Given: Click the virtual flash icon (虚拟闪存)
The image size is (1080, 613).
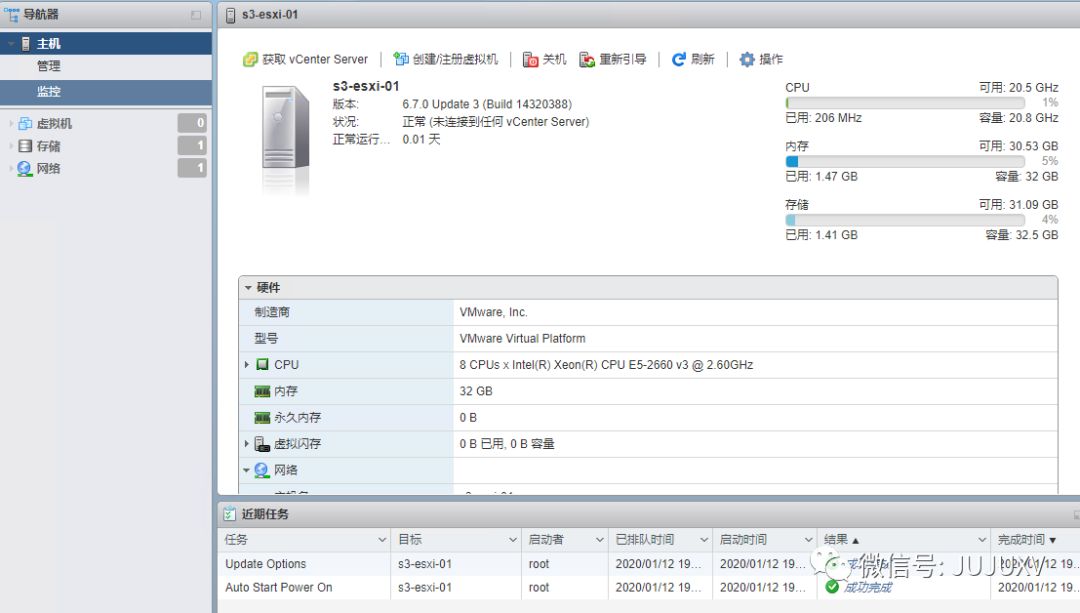Looking at the screenshot, I should click(x=262, y=444).
